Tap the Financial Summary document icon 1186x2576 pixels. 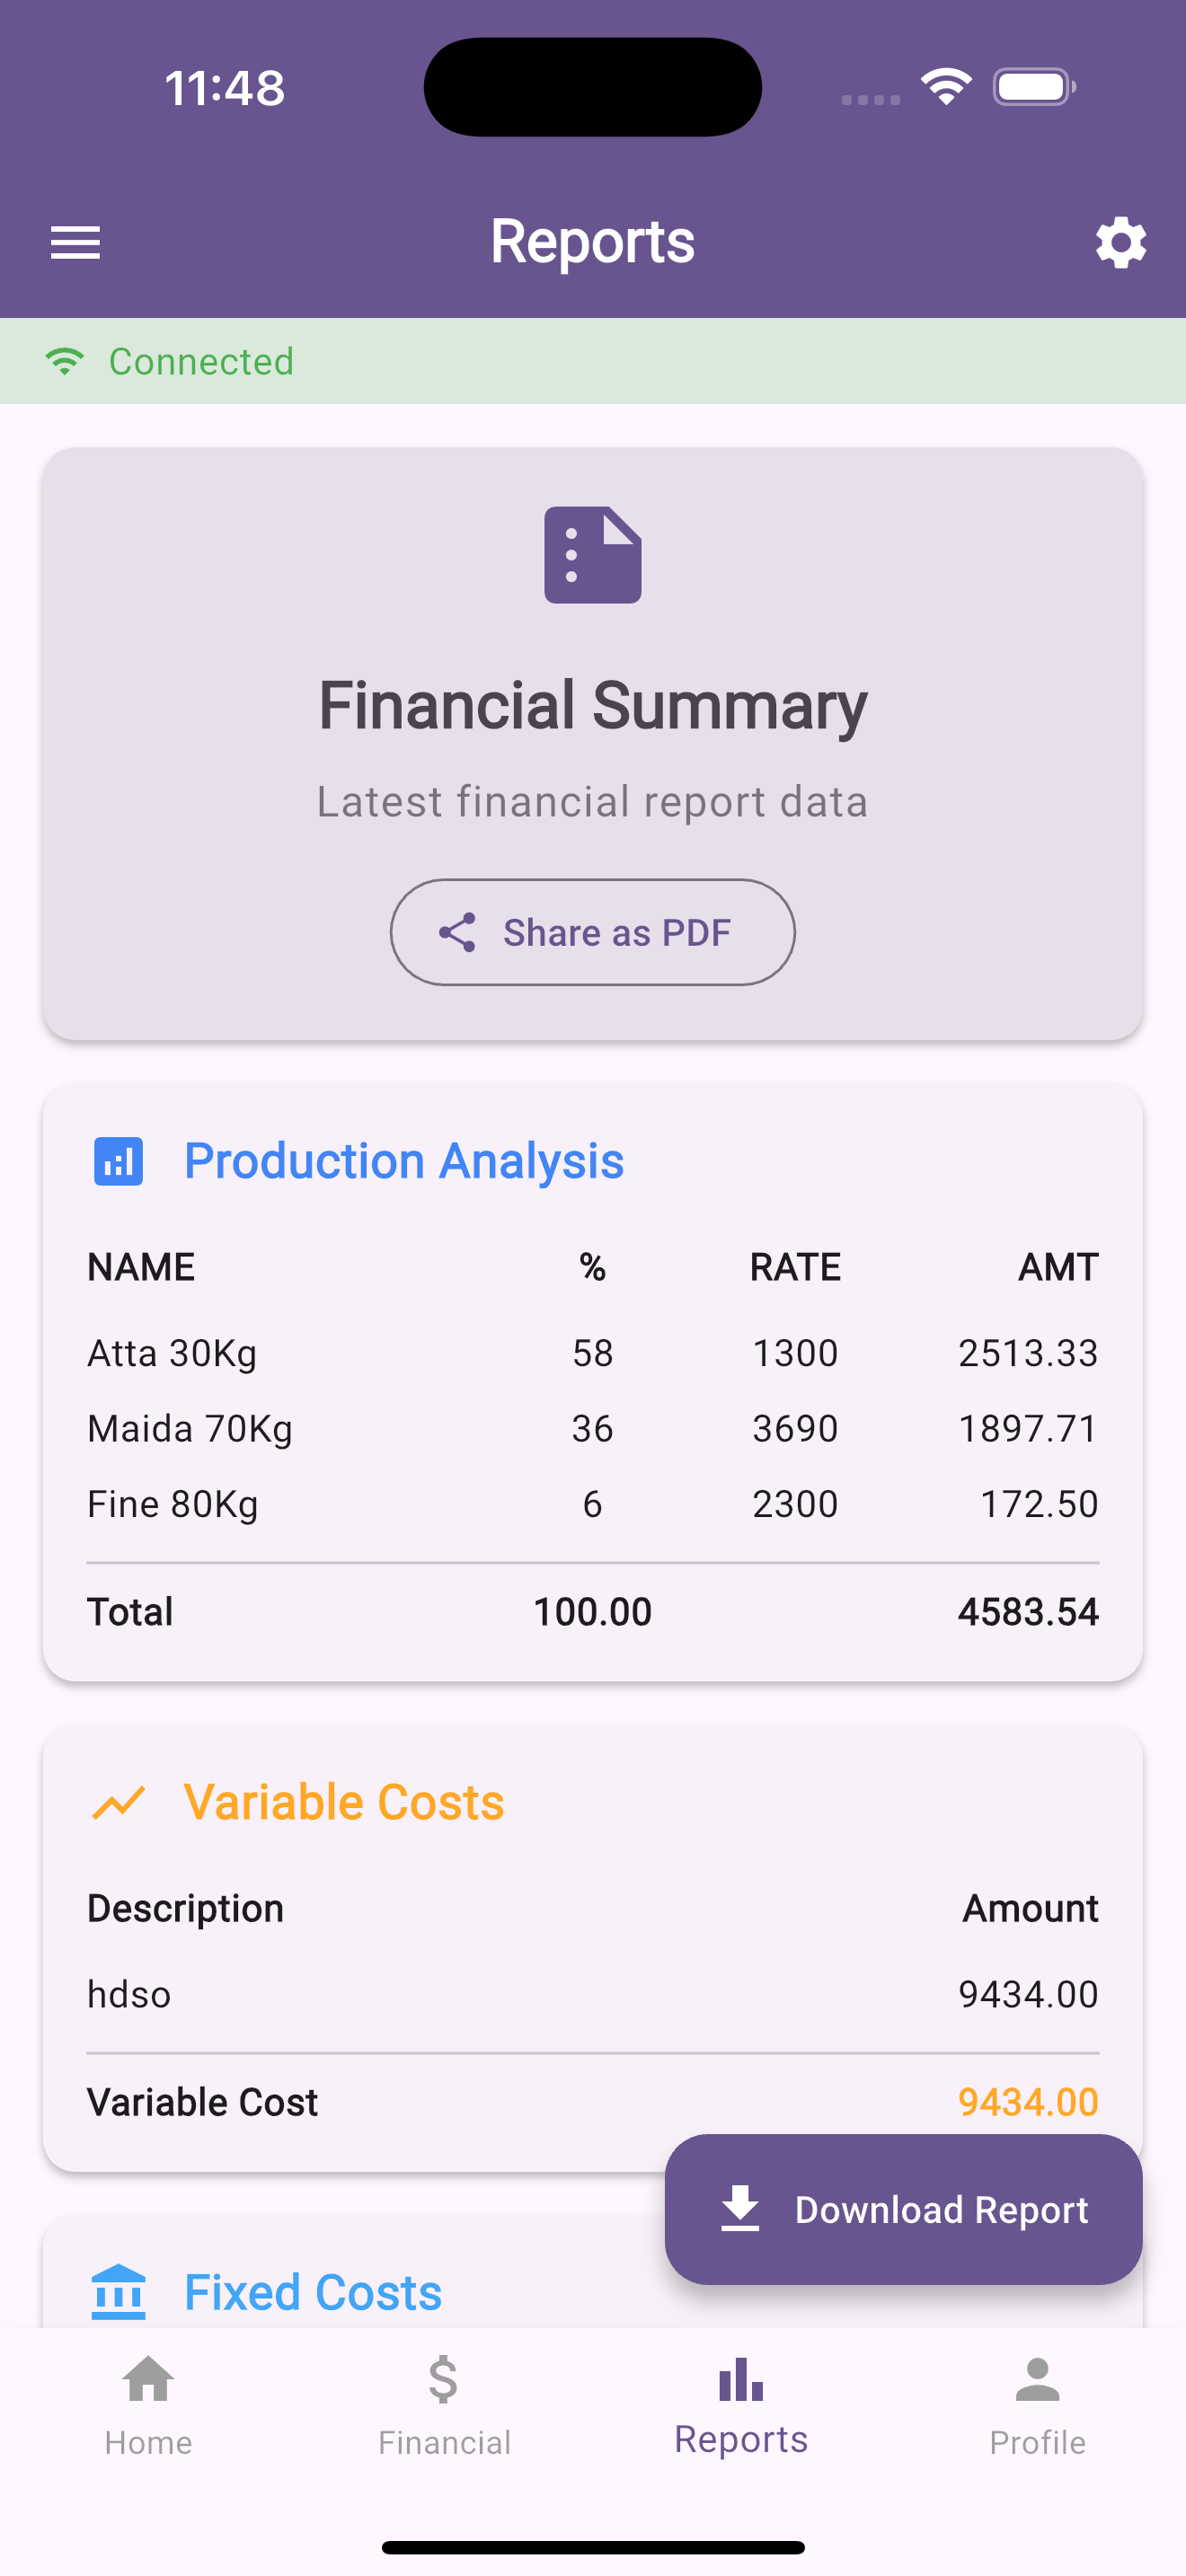point(593,555)
